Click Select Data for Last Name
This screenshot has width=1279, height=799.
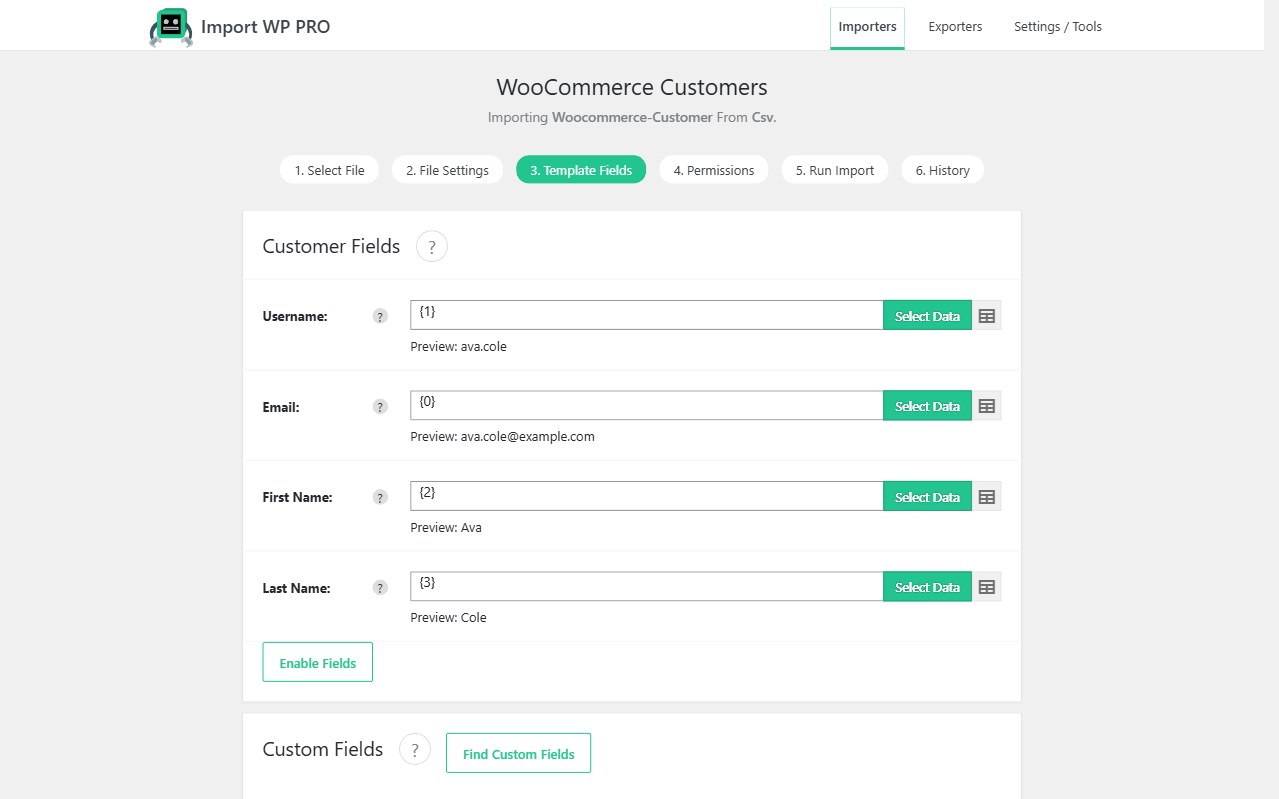click(927, 587)
